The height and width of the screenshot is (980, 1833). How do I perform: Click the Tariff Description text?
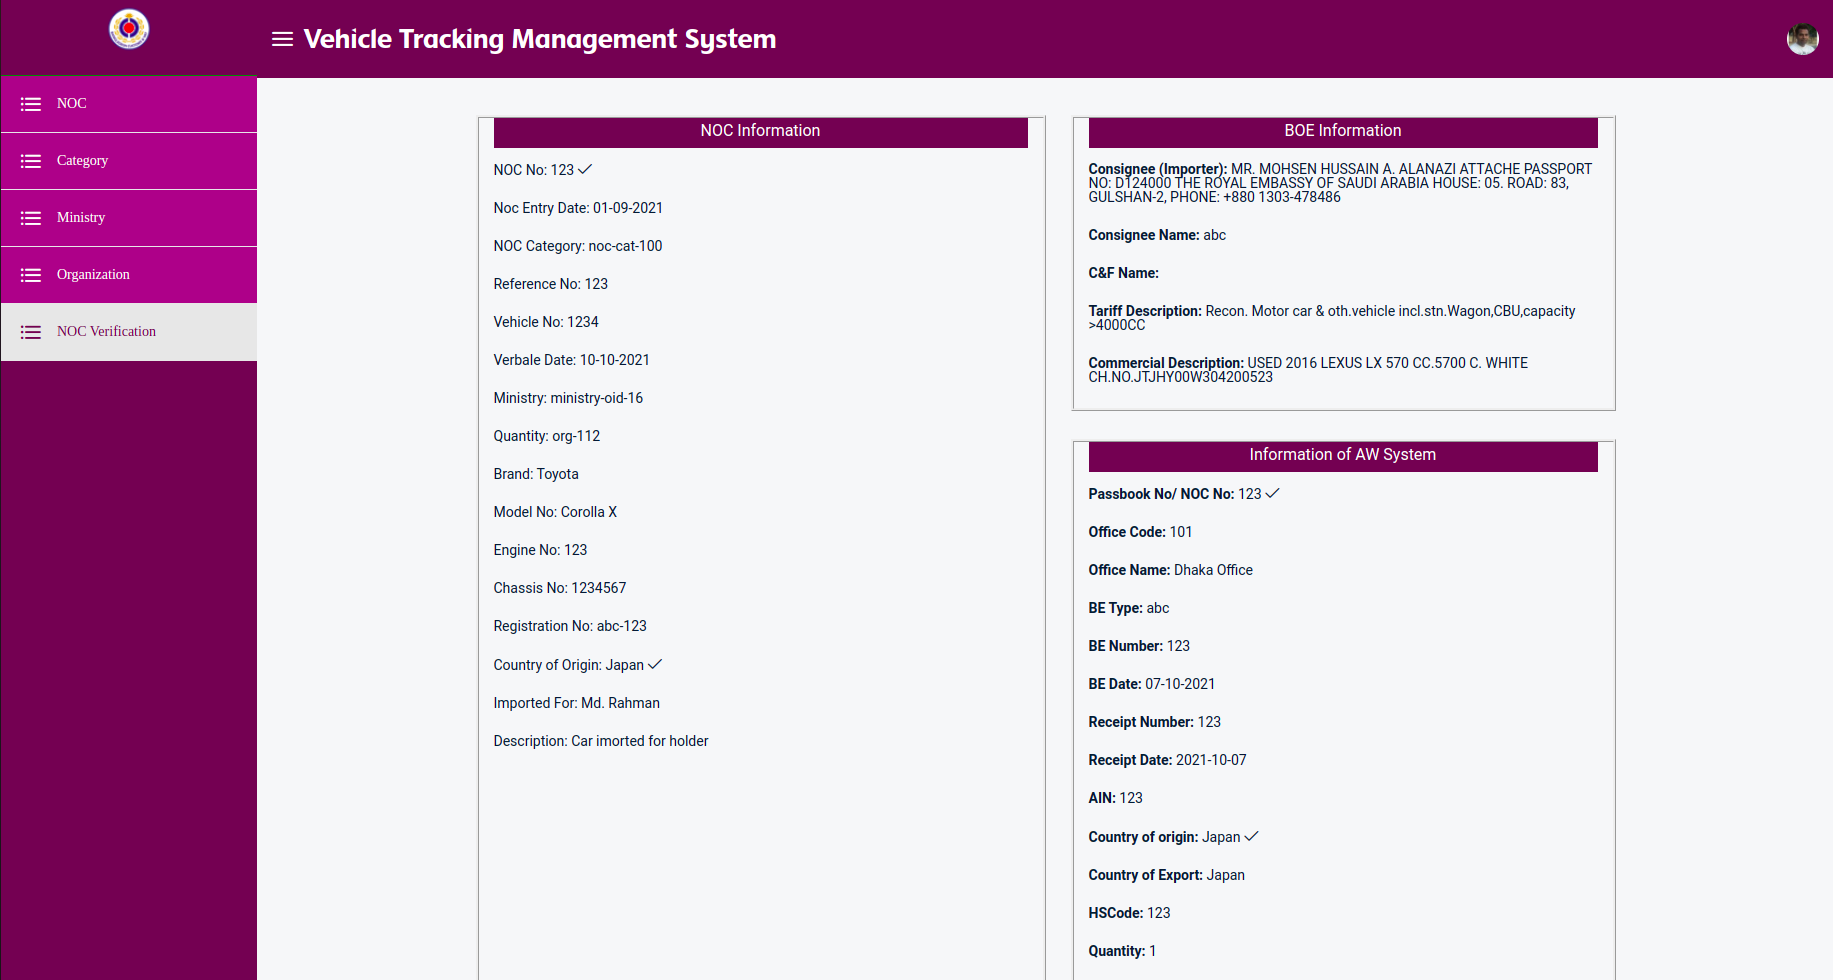click(1332, 318)
